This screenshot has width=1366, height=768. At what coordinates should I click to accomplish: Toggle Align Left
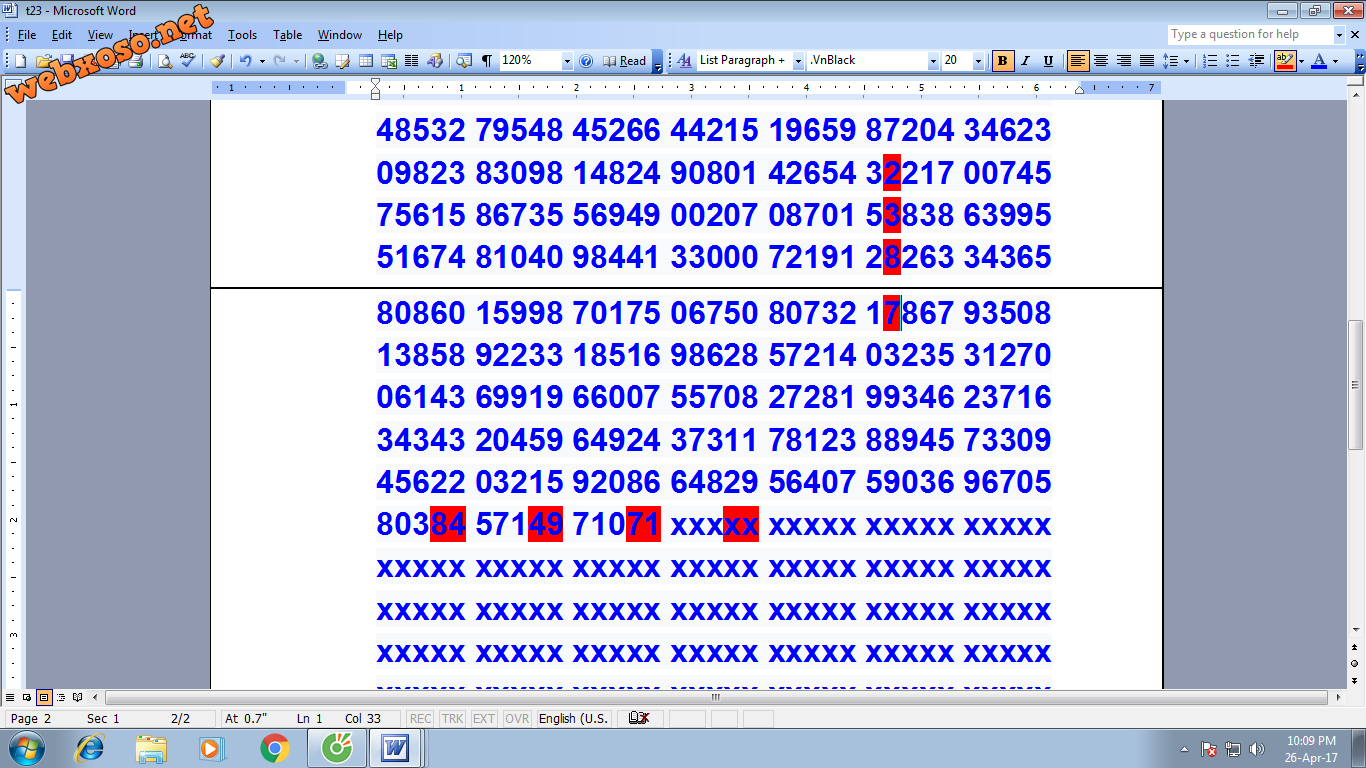click(x=1078, y=61)
